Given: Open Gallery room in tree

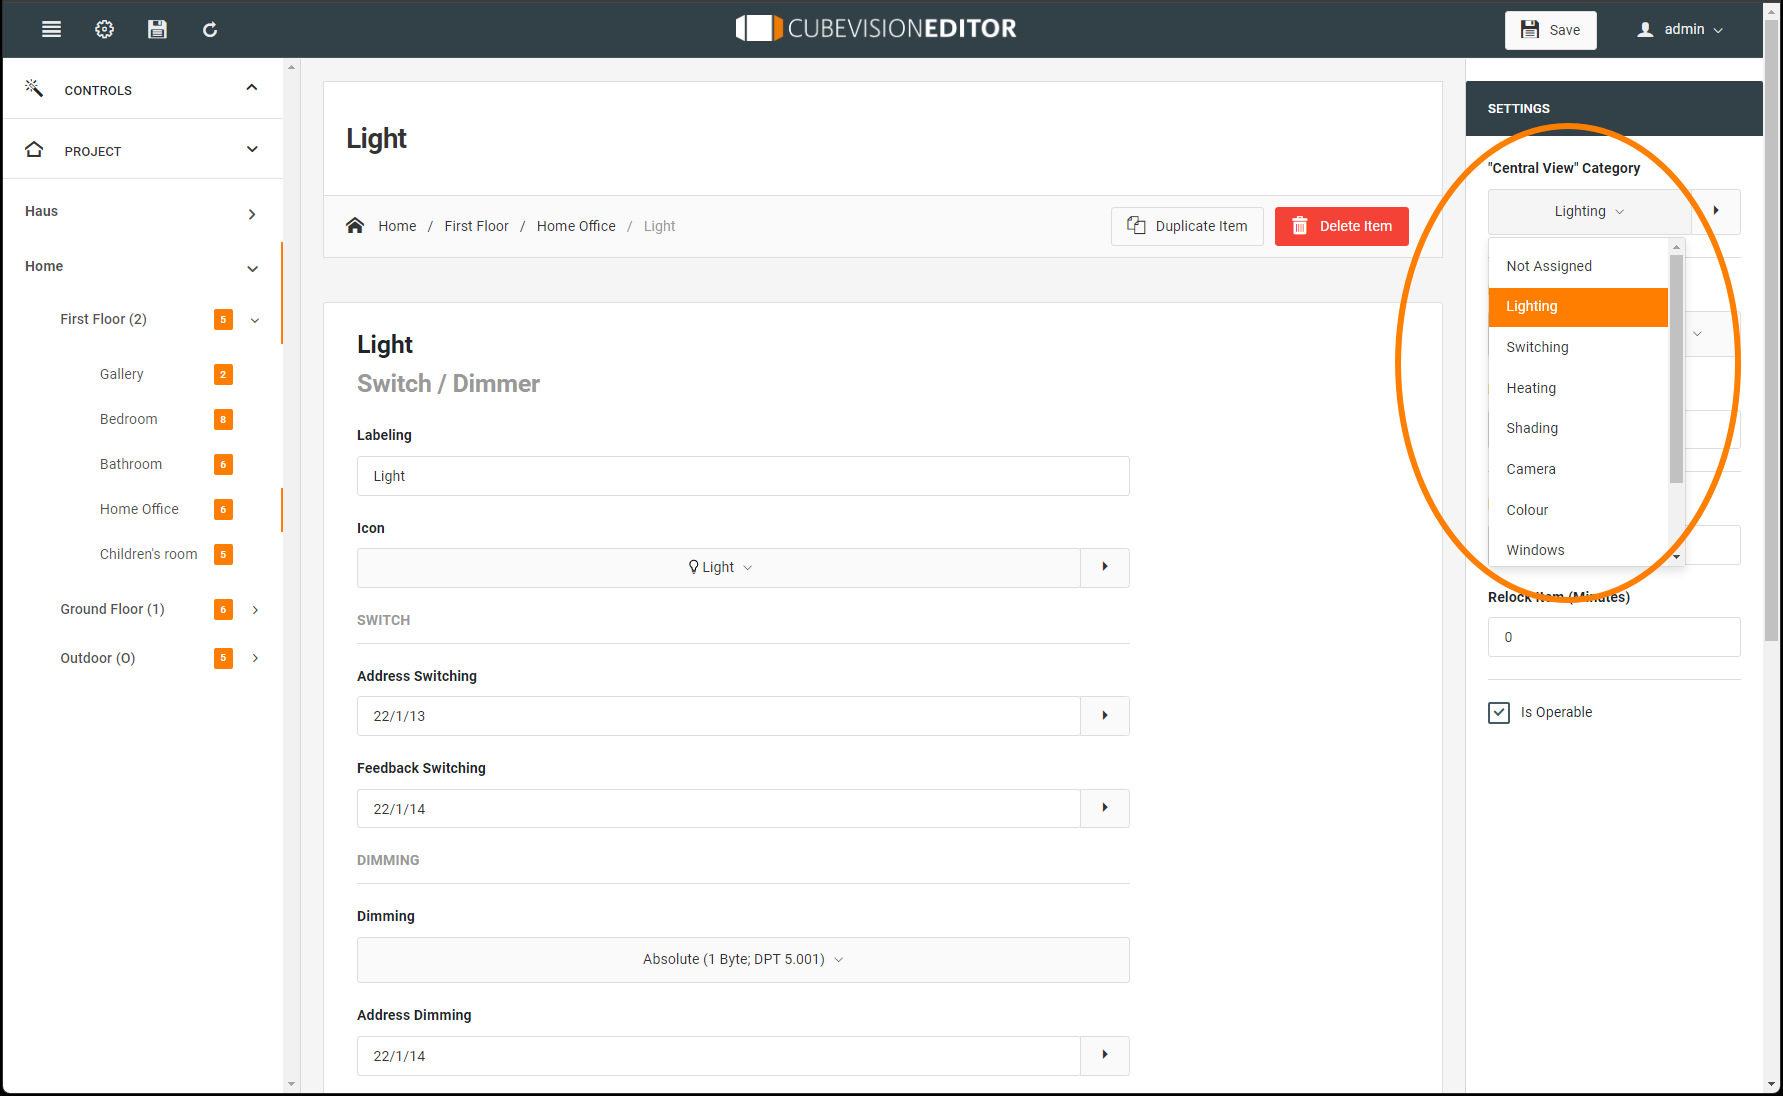Looking at the screenshot, I should point(121,374).
